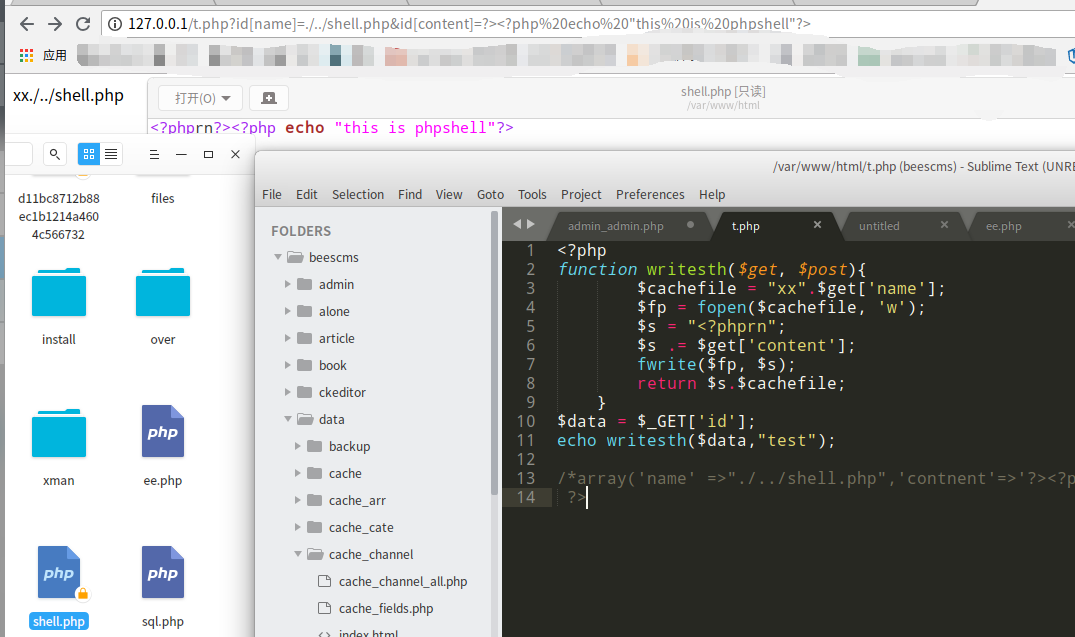
Task: Expand the article folder
Action: [x=288, y=338]
